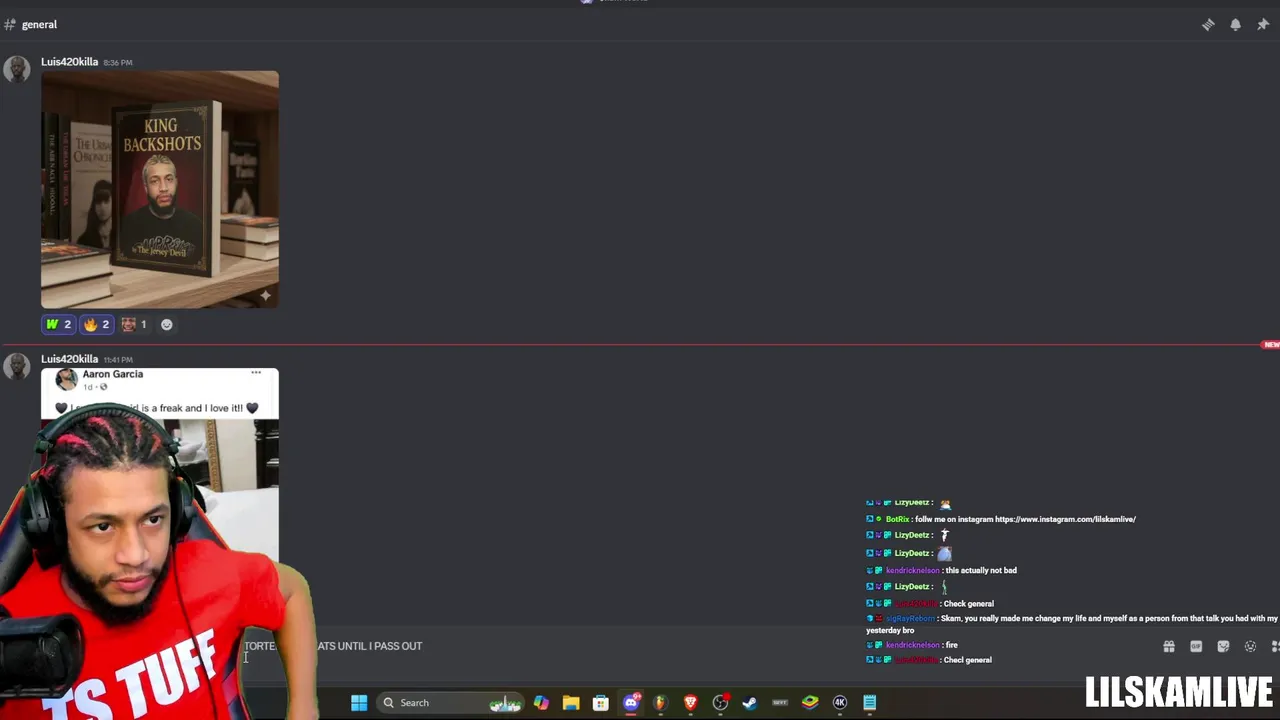The height and width of the screenshot is (720, 1280).
Task: Click Luis420killa username on 8:36 PM message
Action: (x=69, y=62)
